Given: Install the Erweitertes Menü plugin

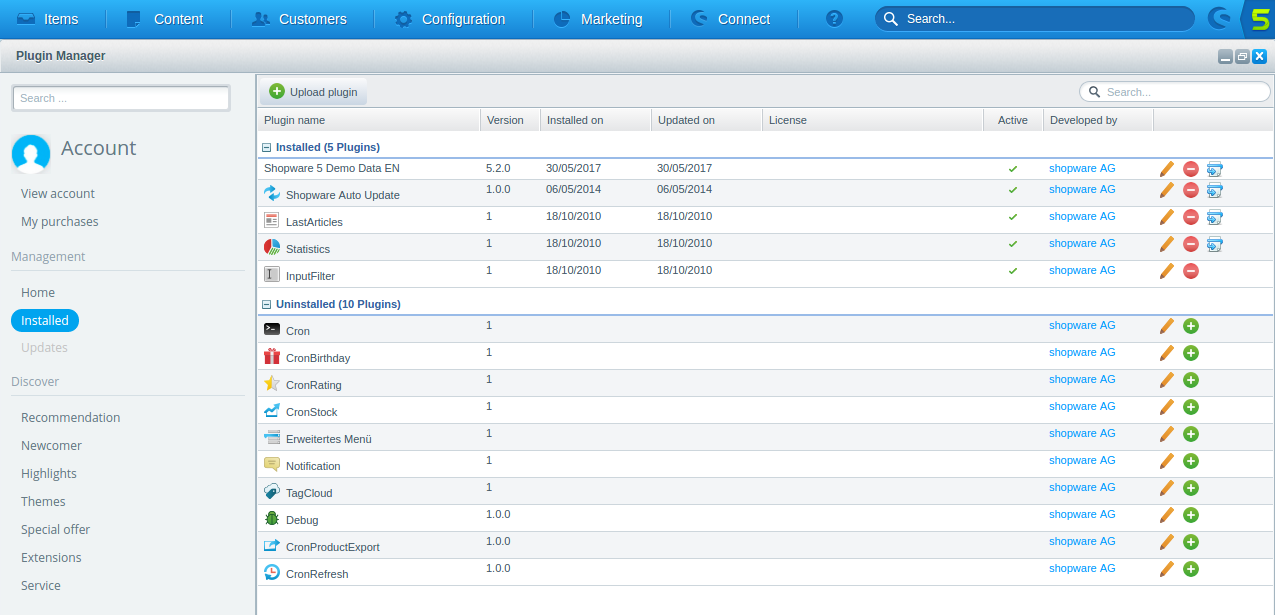Looking at the screenshot, I should [x=1191, y=434].
